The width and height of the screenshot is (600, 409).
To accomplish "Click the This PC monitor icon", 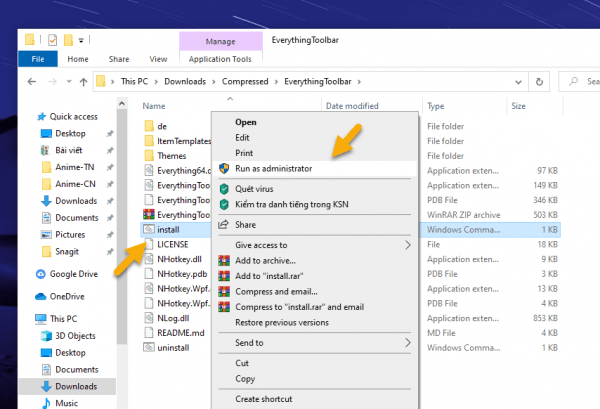I will 41,319.
